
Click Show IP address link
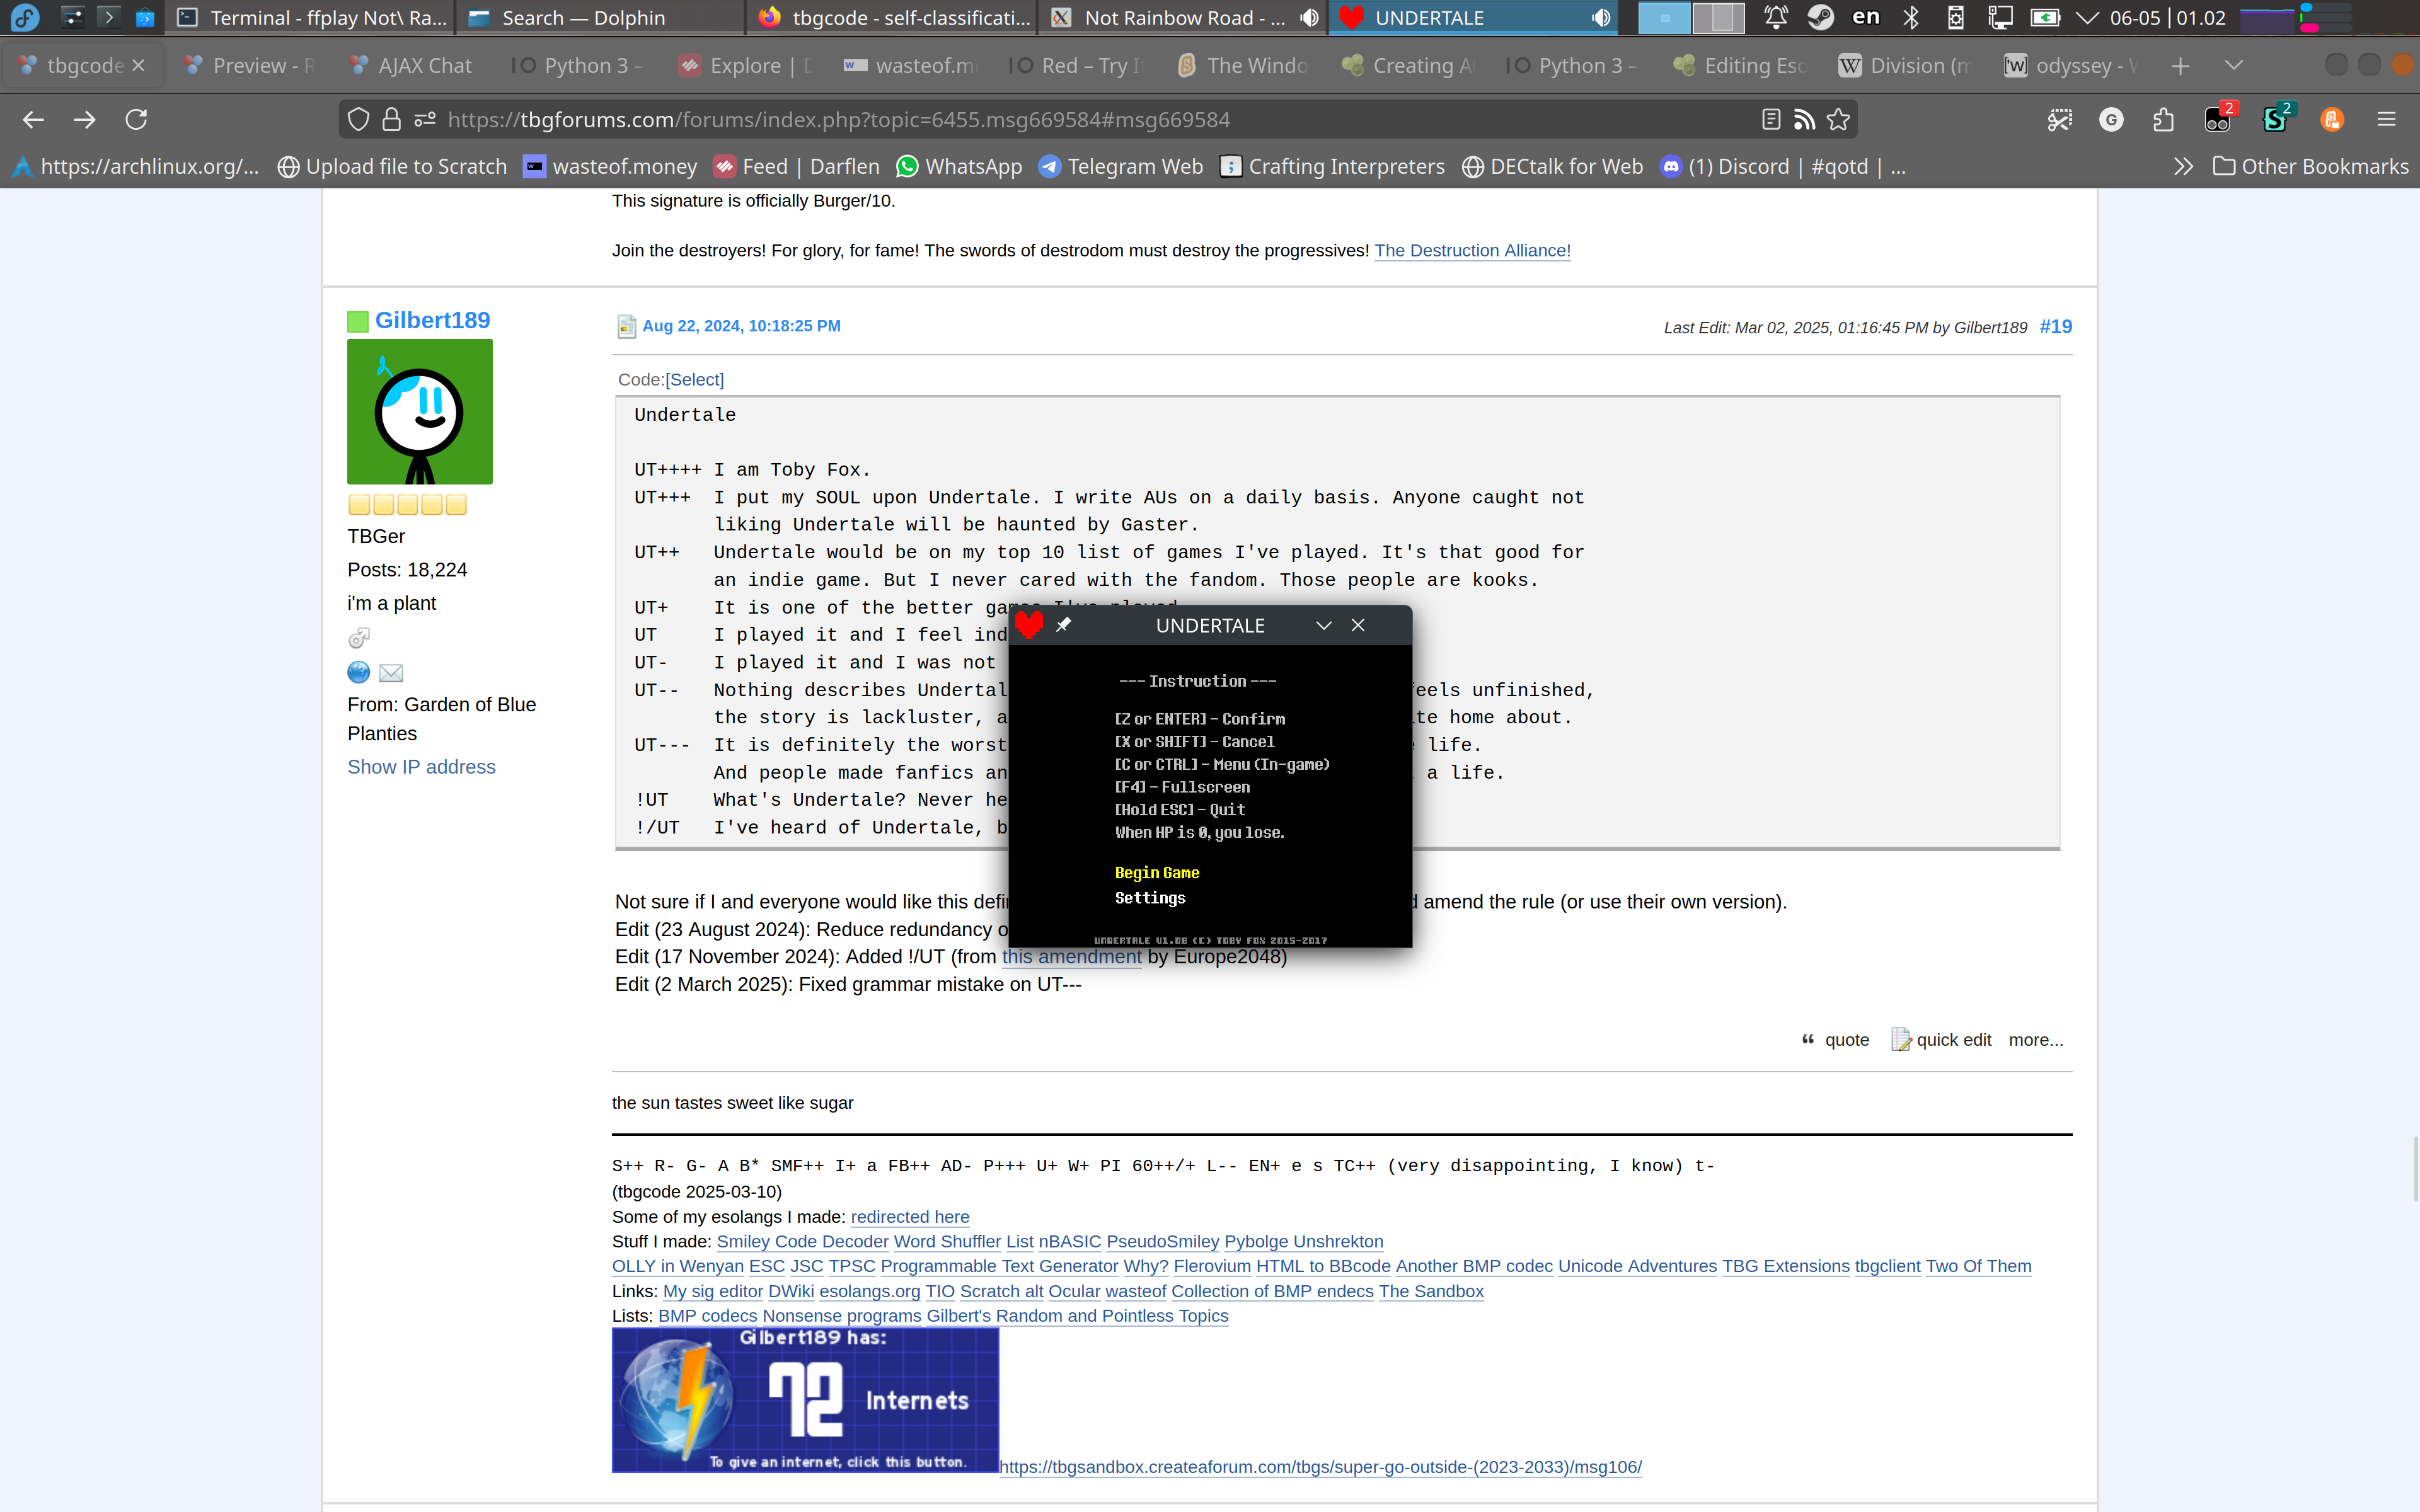point(421,767)
